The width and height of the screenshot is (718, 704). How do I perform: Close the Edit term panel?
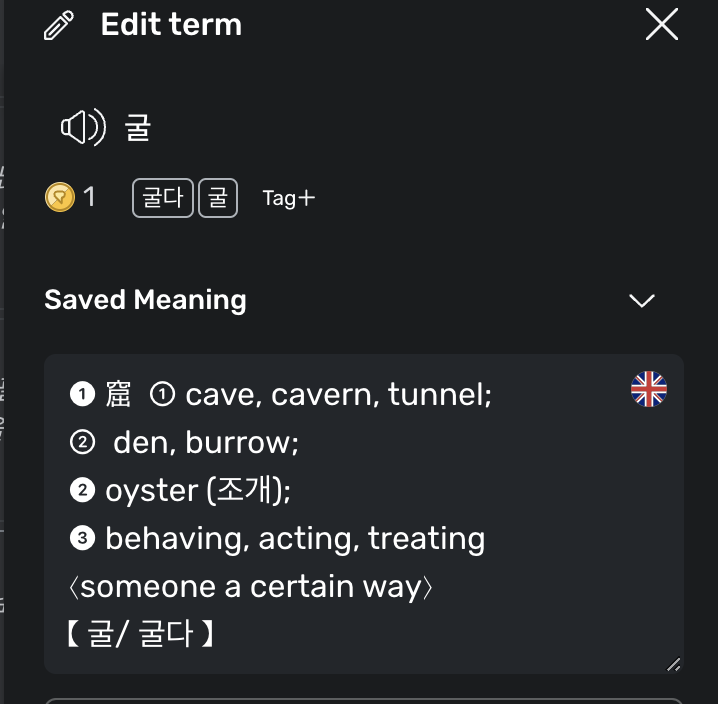(x=662, y=24)
